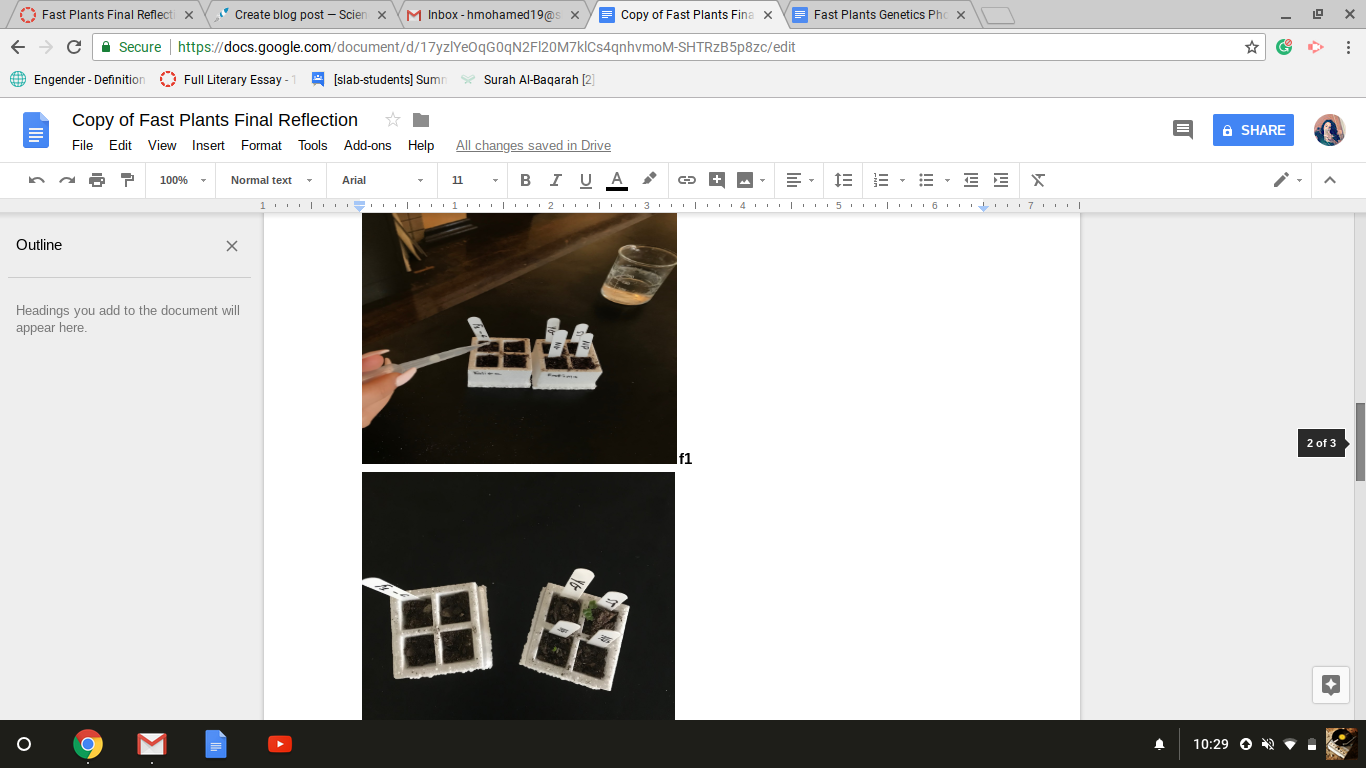Screen dimensions: 1366x768
Task: Select the Paint format tool
Action: [x=127, y=180]
